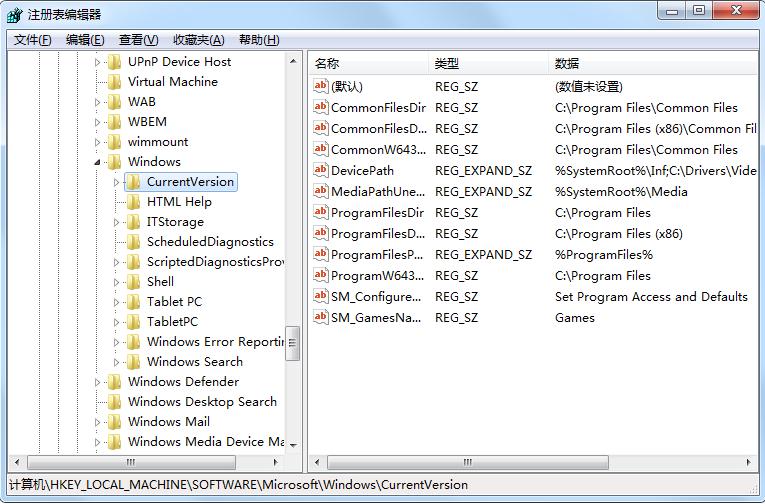Click the tree pane horizontal scroll right arrow
The height and width of the screenshot is (504, 765).
pos(276,462)
